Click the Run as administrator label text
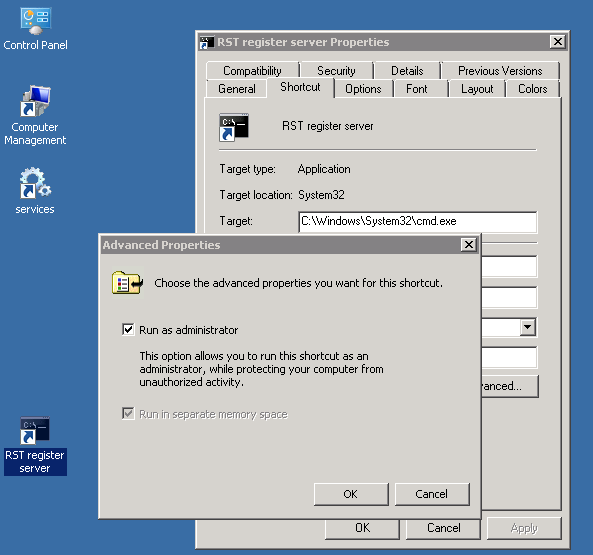The height and width of the screenshot is (555, 593). [188, 330]
